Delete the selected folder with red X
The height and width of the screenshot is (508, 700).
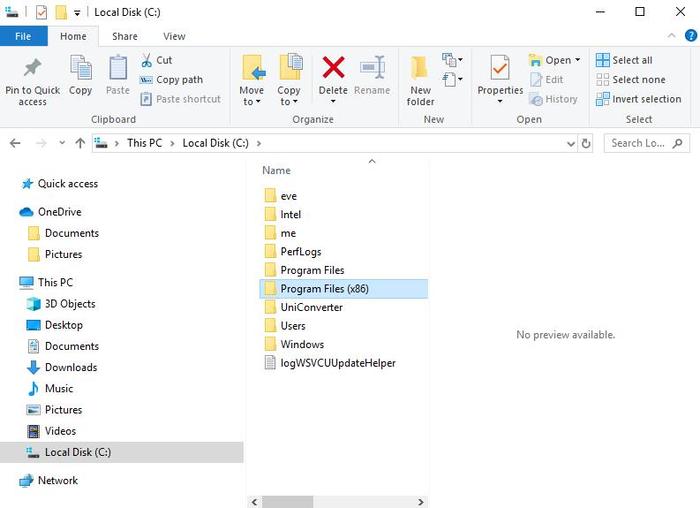pyautogui.click(x=333, y=67)
